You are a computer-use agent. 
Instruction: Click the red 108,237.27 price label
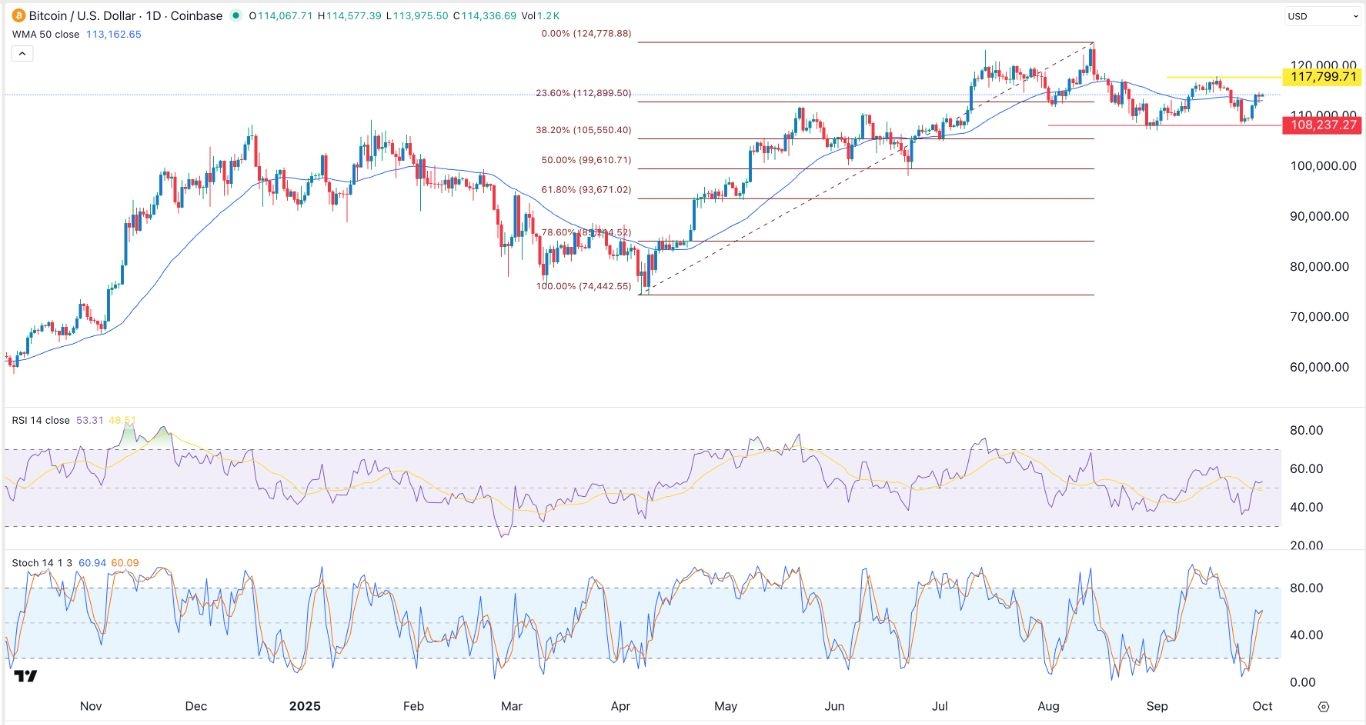coord(1323,125)
